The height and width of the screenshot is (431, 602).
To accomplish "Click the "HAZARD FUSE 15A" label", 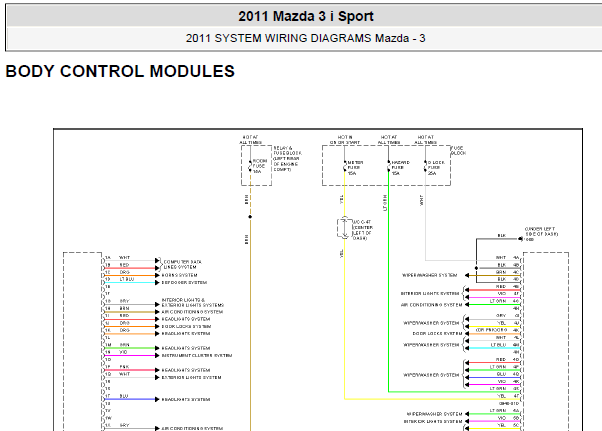I will (x=400, y=168).
